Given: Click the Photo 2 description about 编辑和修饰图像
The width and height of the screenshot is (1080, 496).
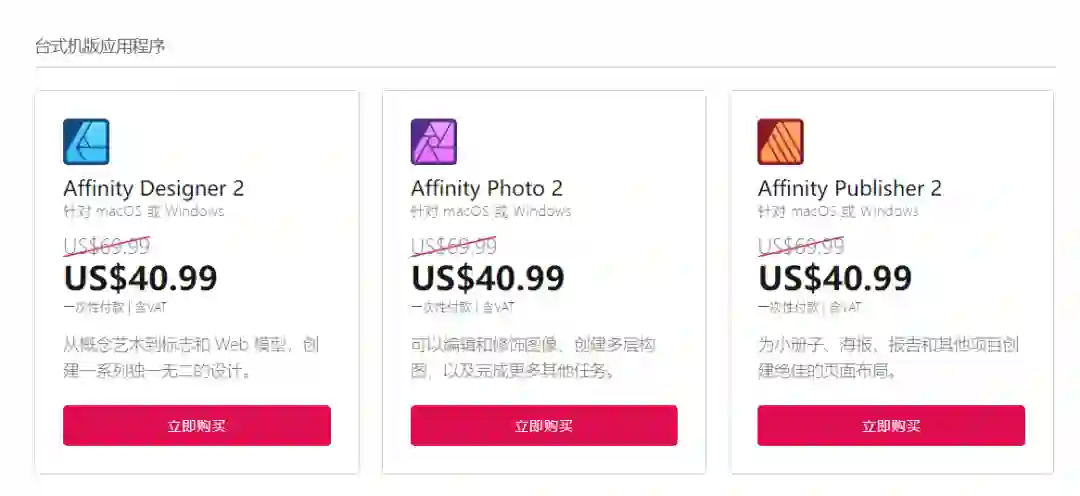Looking at the screenshot, I should pyautogui.click(x=533, y=358).
